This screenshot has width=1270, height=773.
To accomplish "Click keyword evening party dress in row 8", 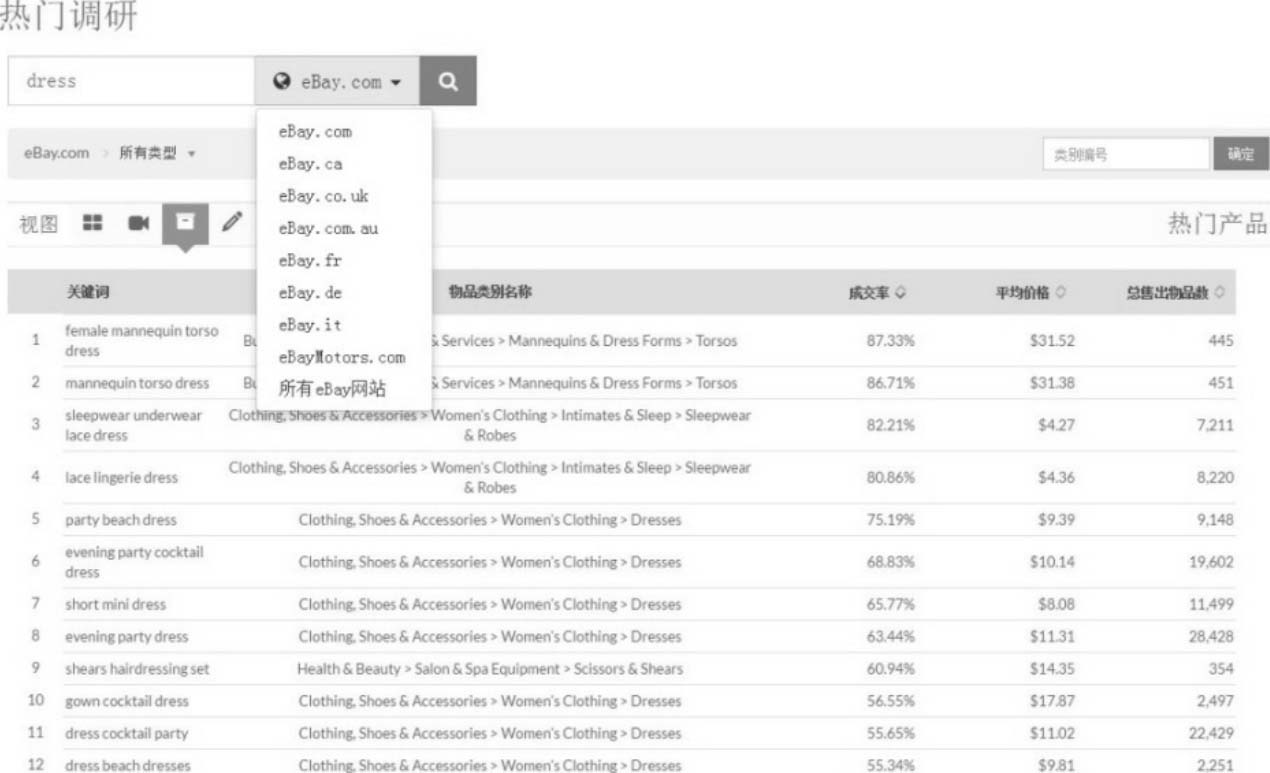I will tap(126, 637).
